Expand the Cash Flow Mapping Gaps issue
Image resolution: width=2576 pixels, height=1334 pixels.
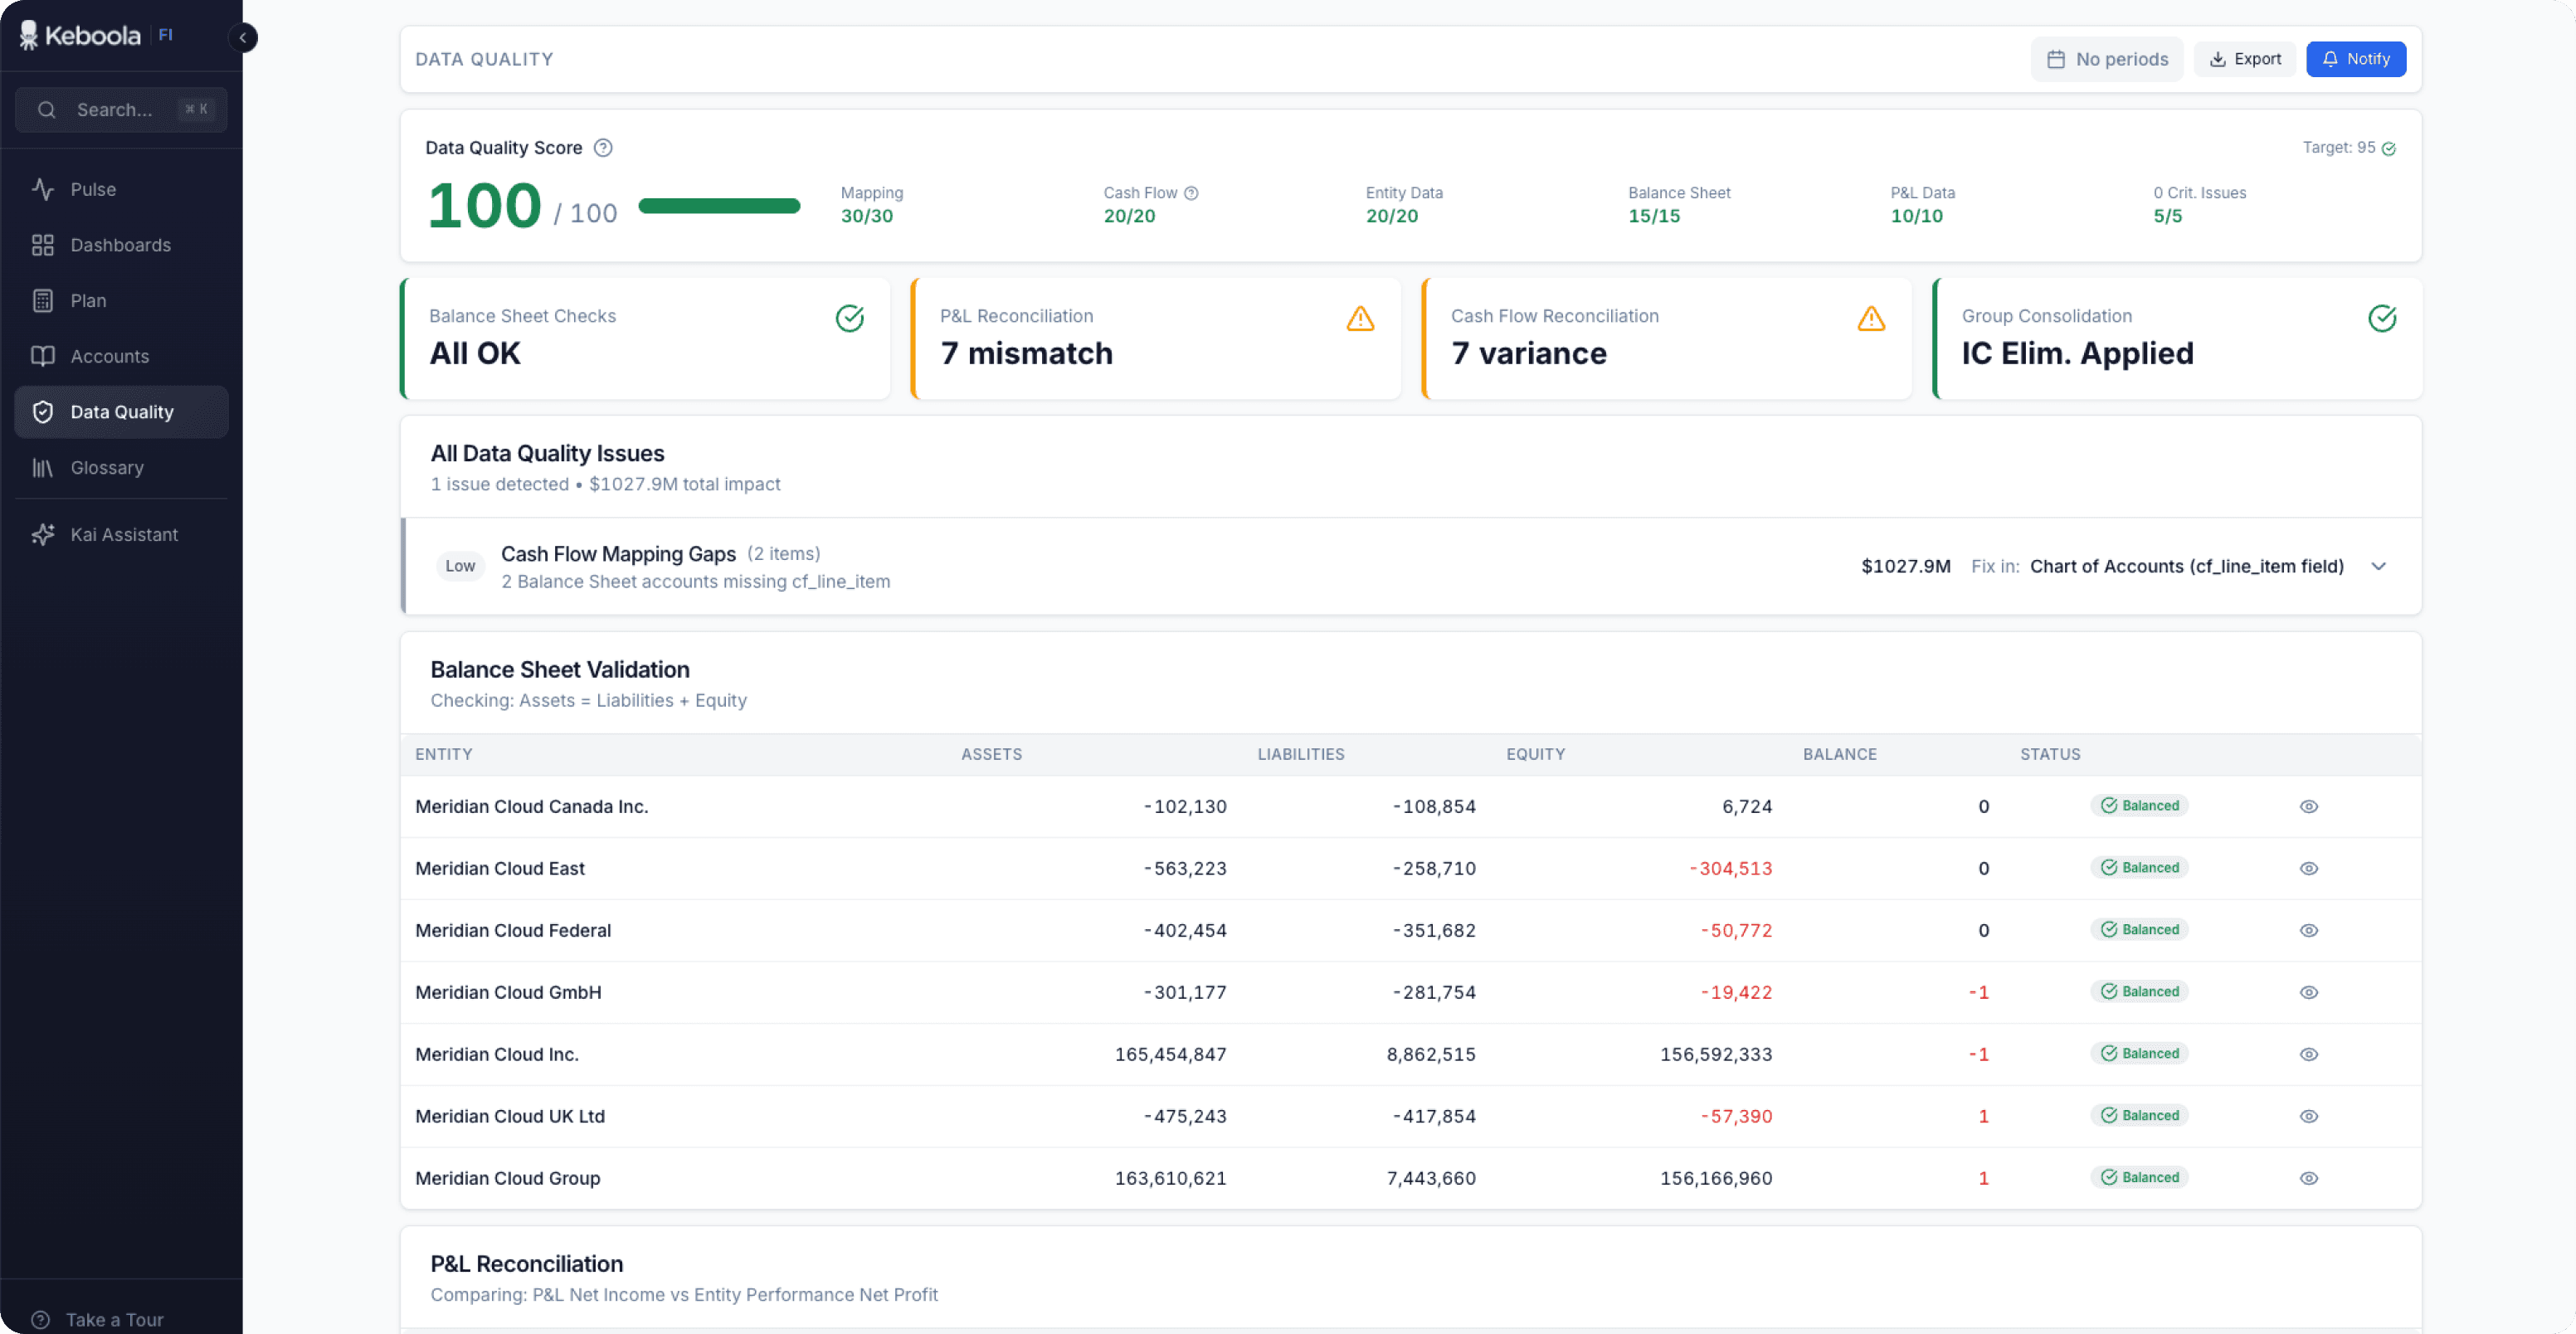pyautogui.click(x=2378, y=567)
